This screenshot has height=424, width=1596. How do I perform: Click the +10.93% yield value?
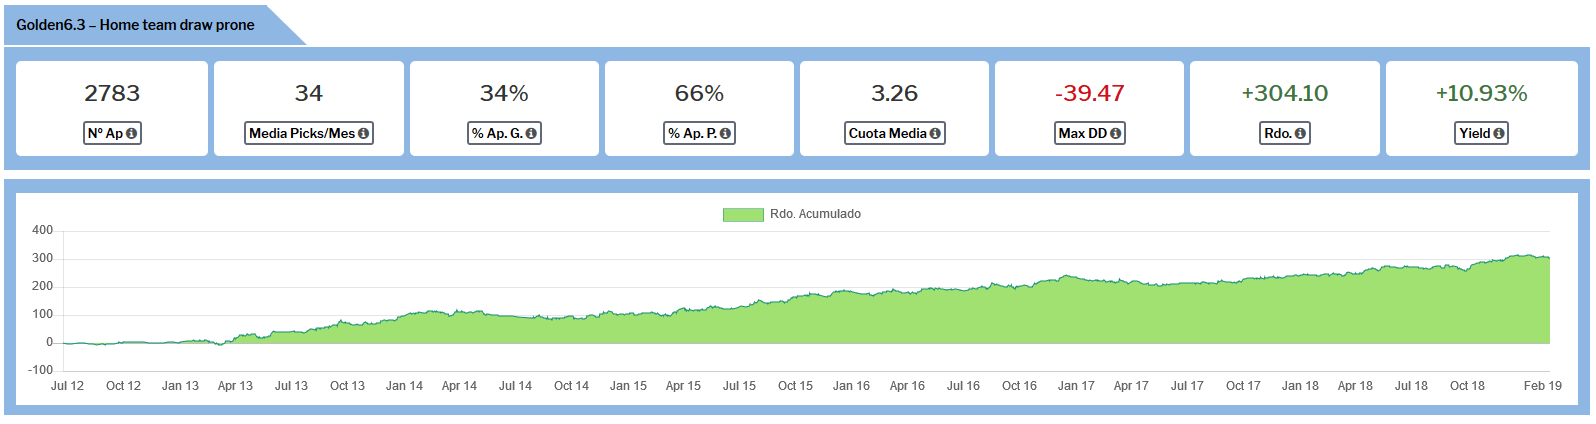point(1481,93)
